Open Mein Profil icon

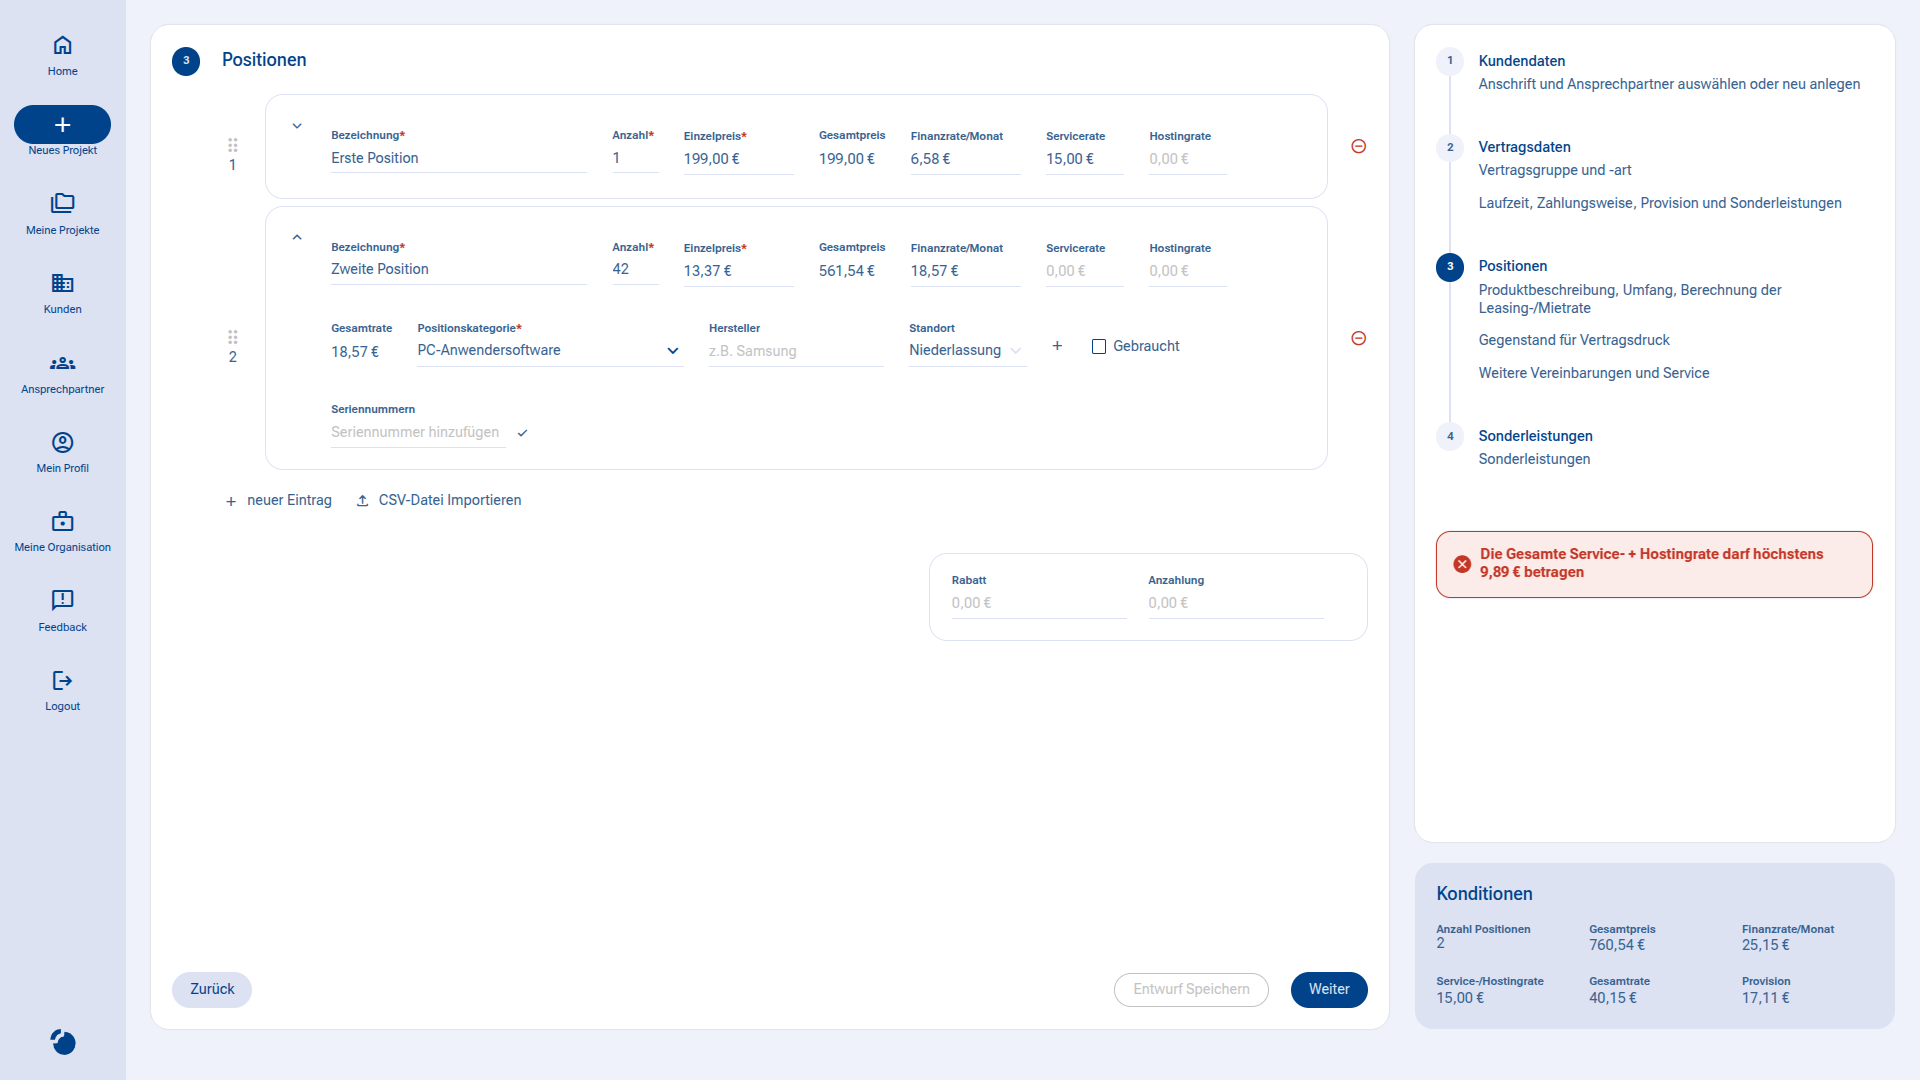click(62, 442)
